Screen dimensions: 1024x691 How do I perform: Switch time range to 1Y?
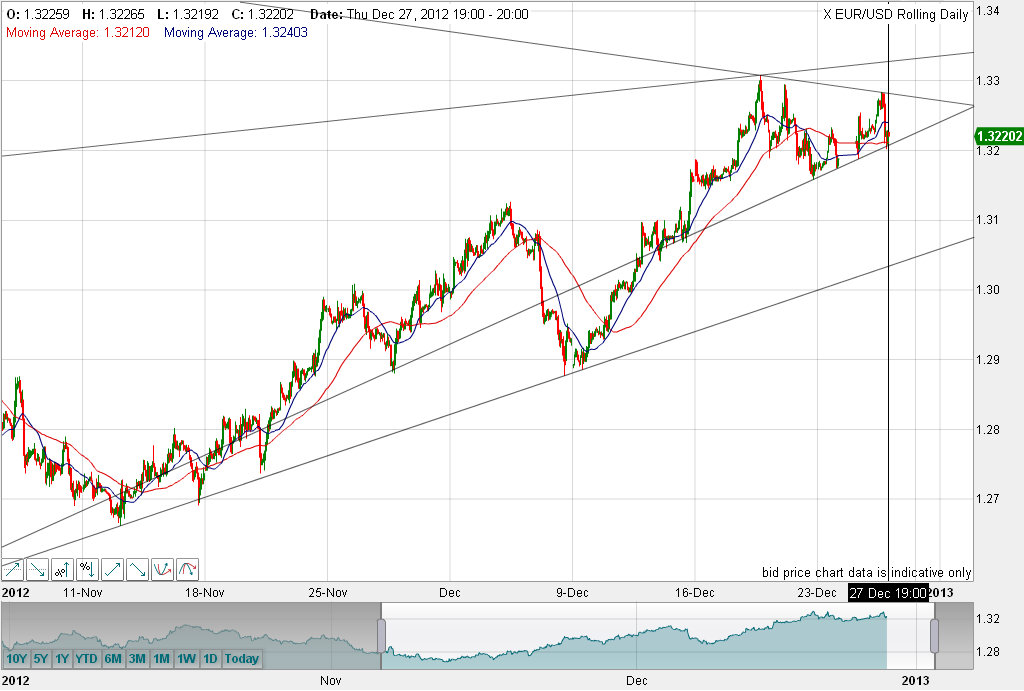(62, 658)
